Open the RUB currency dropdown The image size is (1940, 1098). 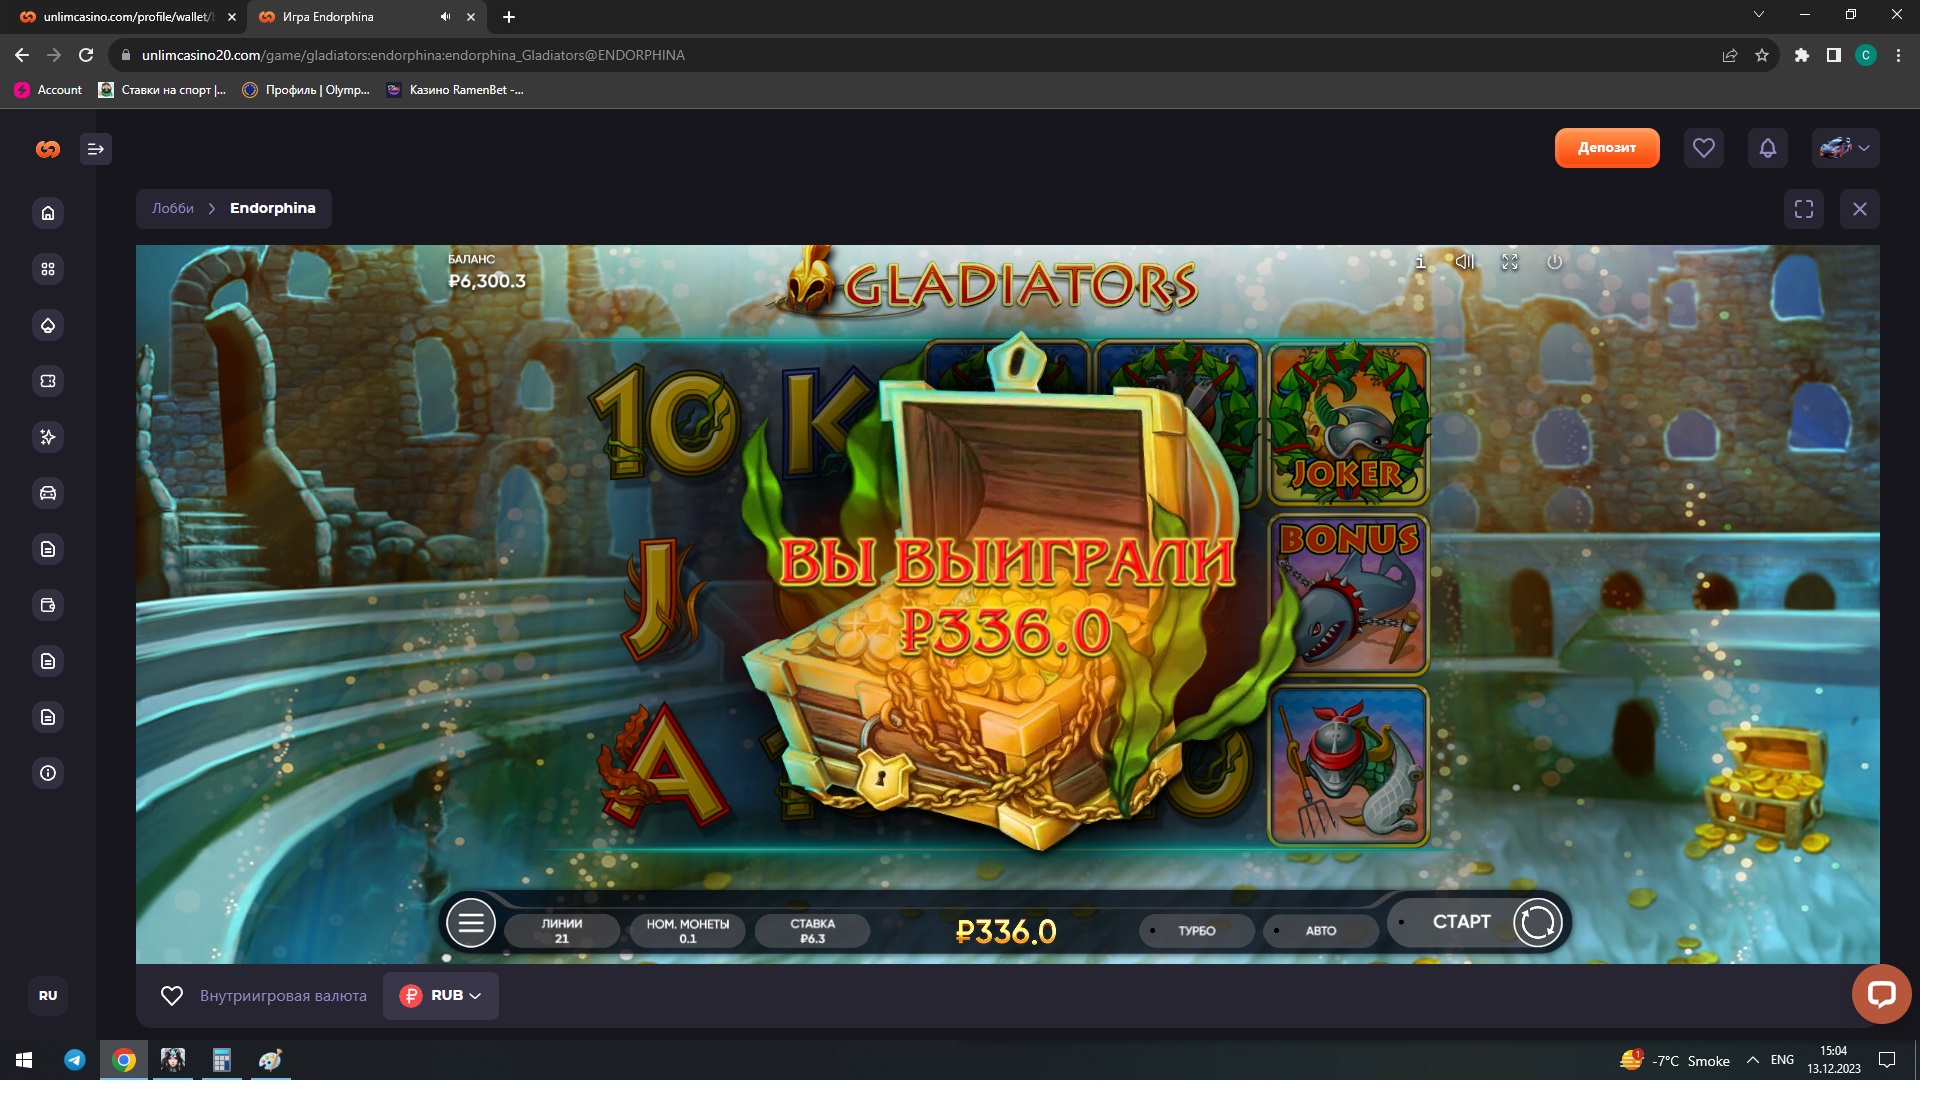(x=441, y=996)
